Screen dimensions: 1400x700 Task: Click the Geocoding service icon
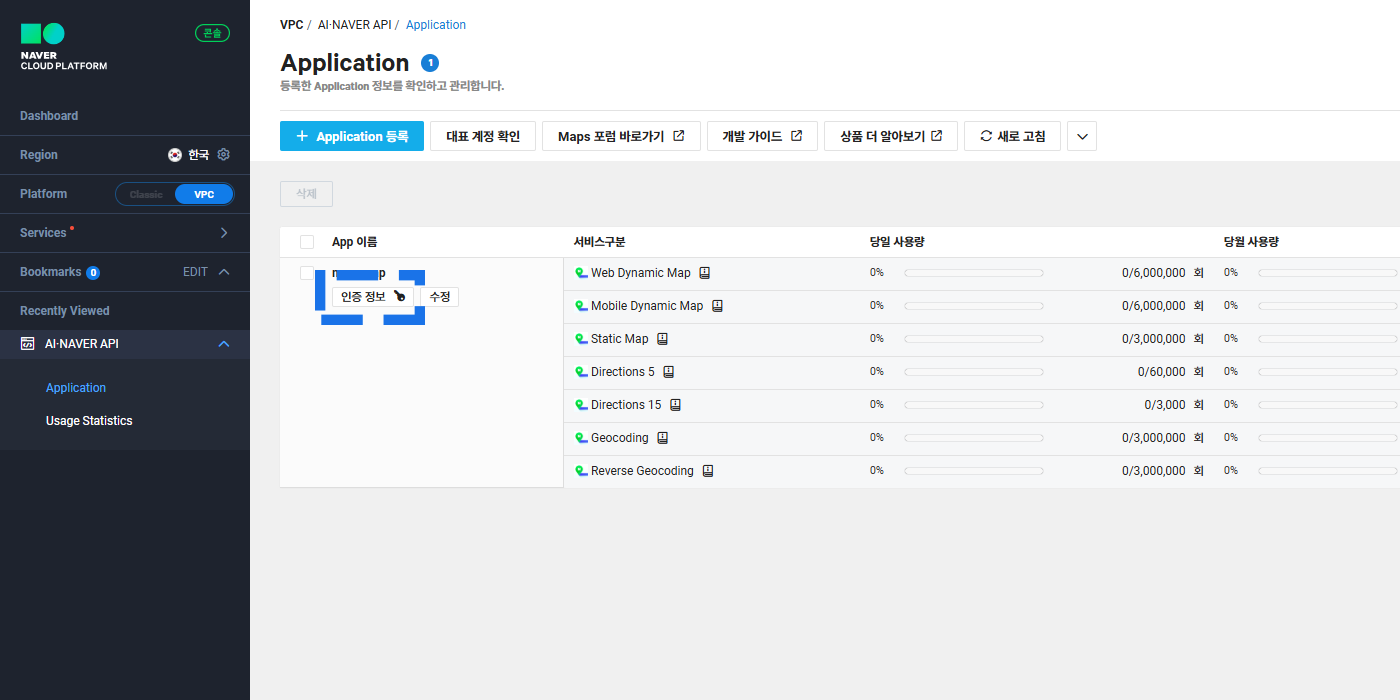pos(581,438)
